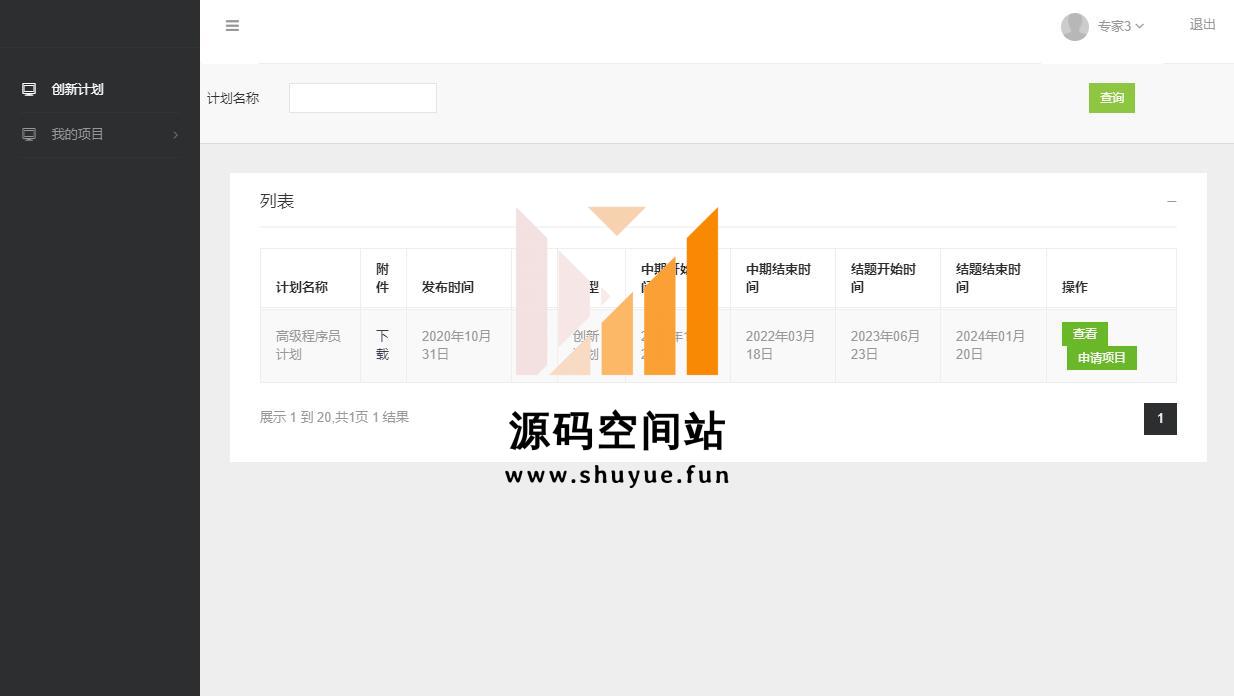The image size is (1234, 696).
Task: Log out via the 退出 link
Action: coord(1202,25)
